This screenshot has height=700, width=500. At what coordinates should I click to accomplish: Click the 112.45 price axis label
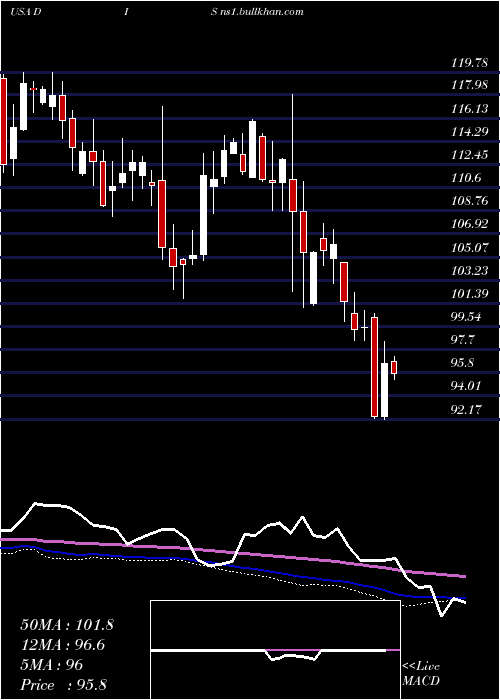pyautogui.click(x=469, y=155)
